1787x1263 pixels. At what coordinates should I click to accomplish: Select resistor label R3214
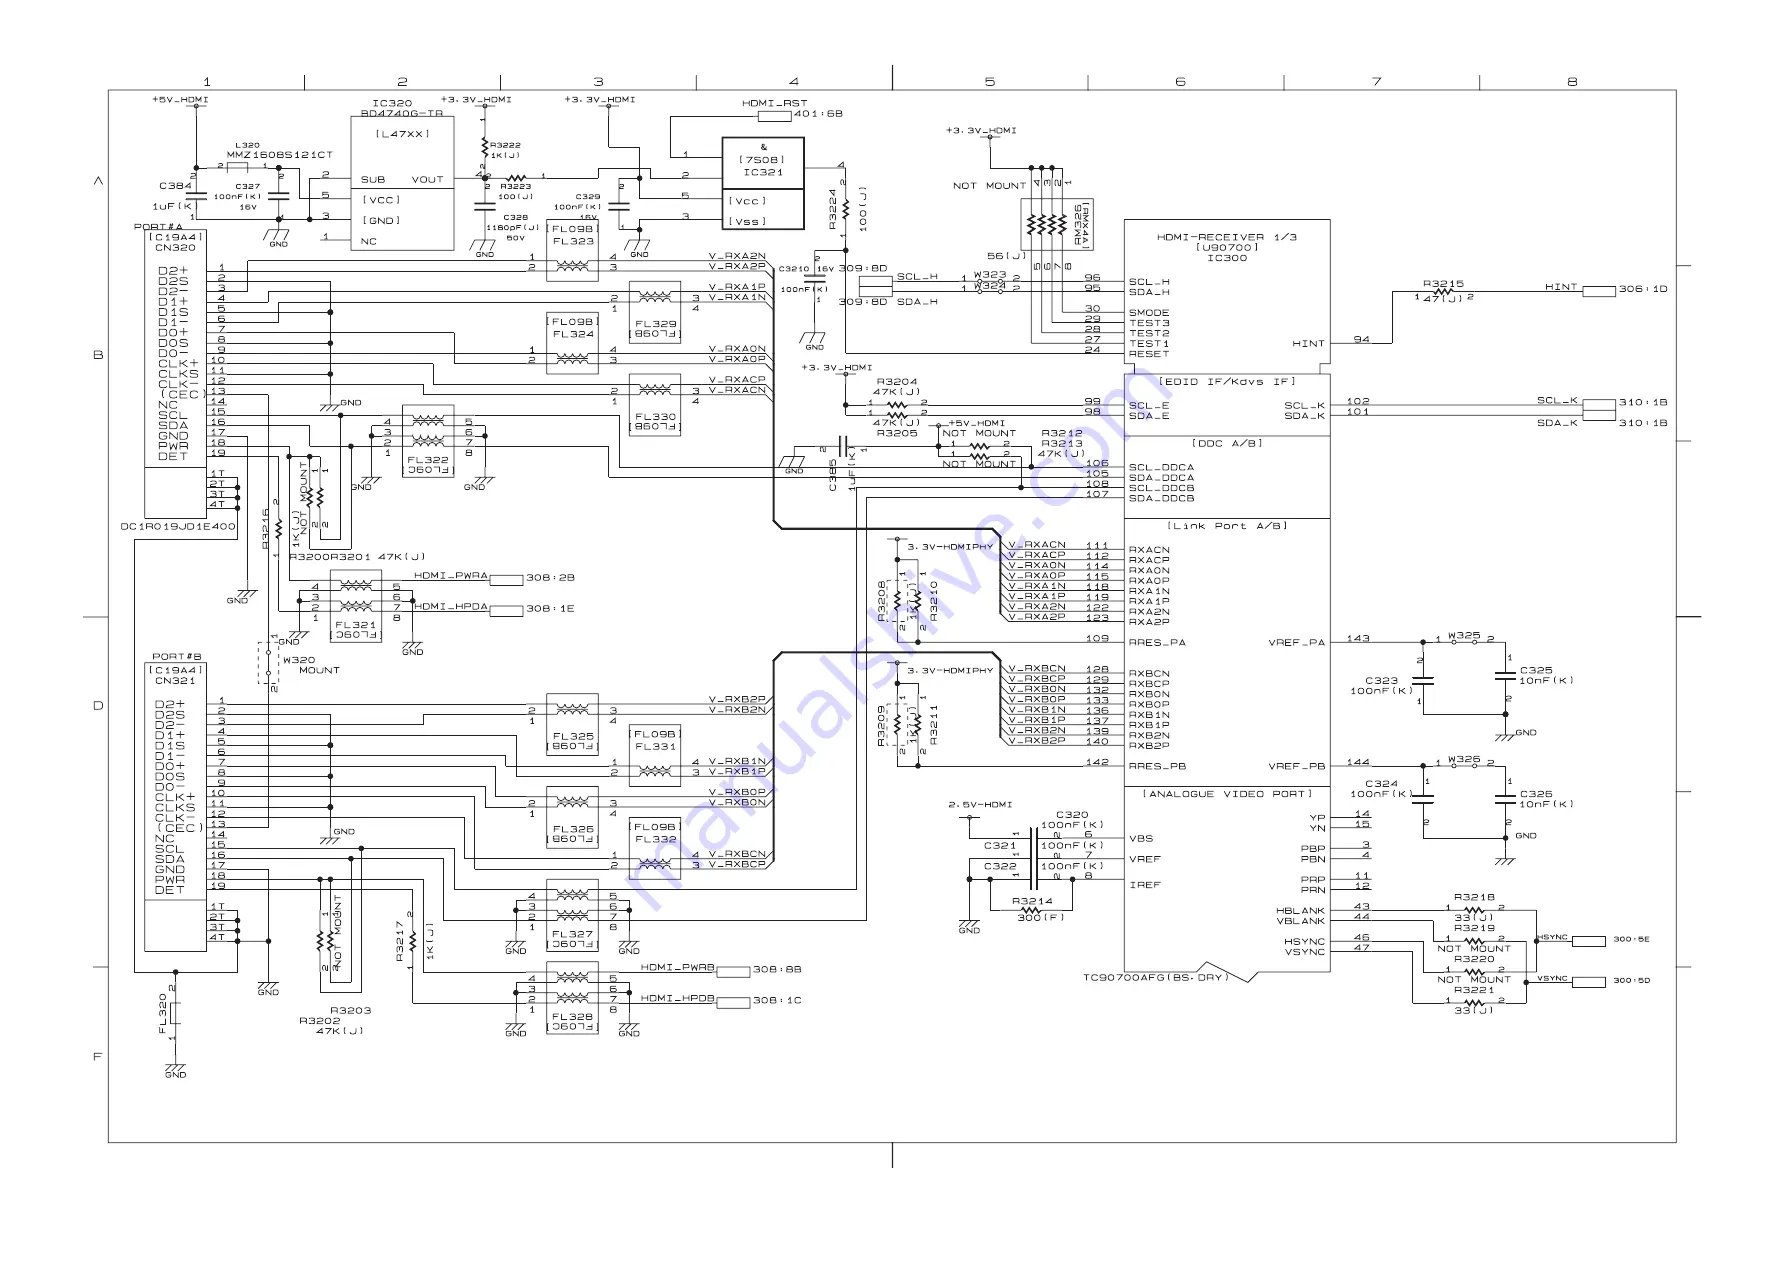coord(1032,901)
